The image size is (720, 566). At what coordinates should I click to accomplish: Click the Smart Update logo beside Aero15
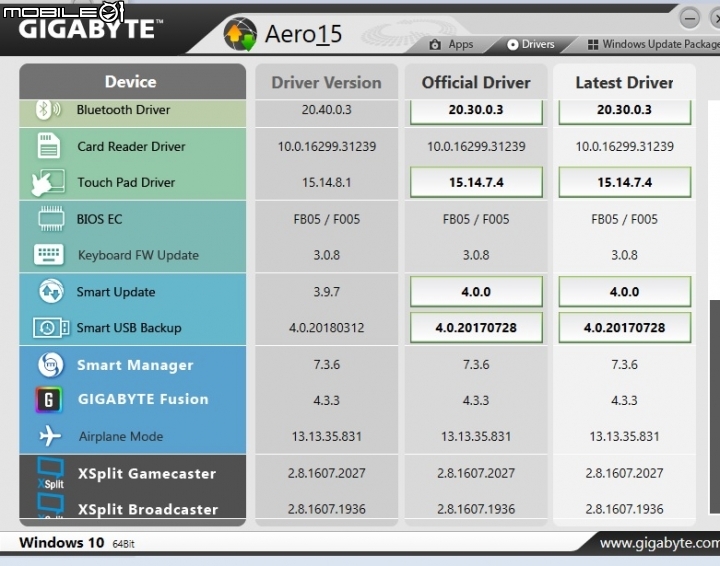[x=240, y=34]
